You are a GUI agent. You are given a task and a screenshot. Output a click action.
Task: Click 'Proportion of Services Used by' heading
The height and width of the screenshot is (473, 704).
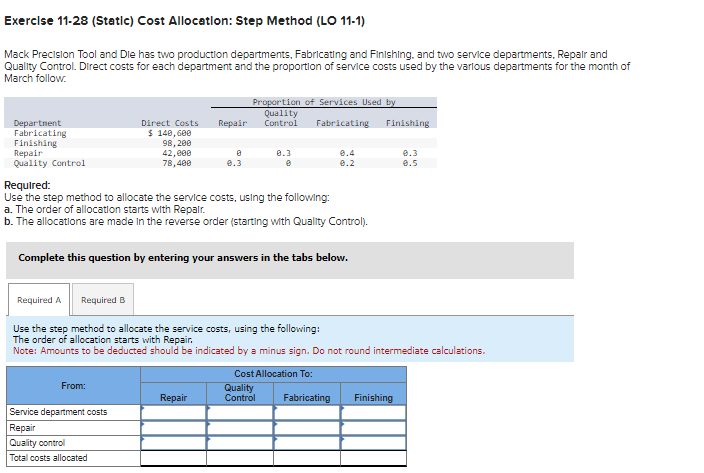click(324, 102)
